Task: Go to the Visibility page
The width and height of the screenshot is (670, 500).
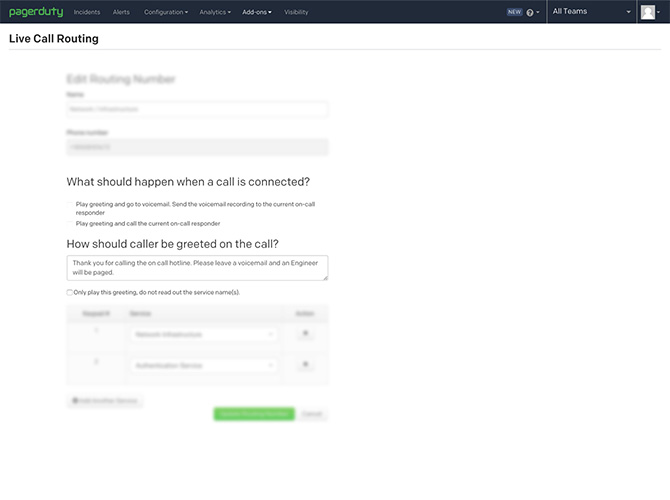Action: click(x=296, y=12)
